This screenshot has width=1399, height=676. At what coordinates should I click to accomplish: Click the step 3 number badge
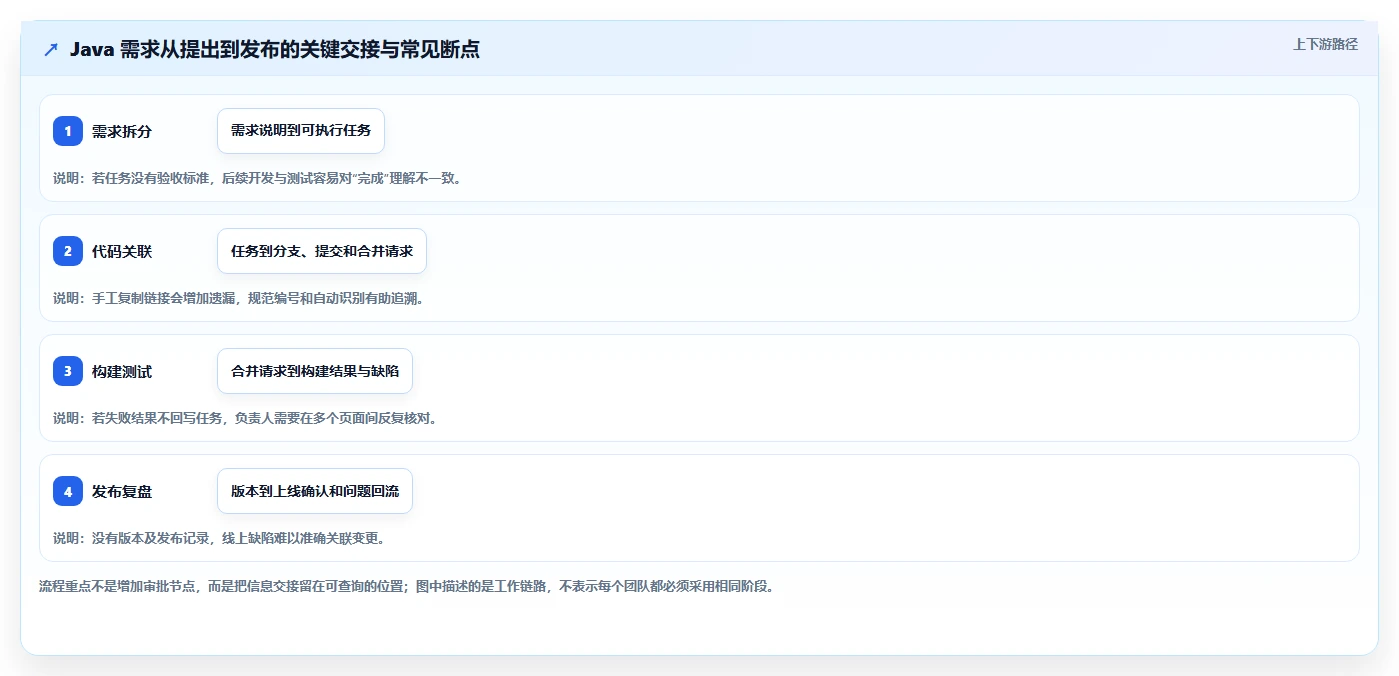[x=68, y=371]
